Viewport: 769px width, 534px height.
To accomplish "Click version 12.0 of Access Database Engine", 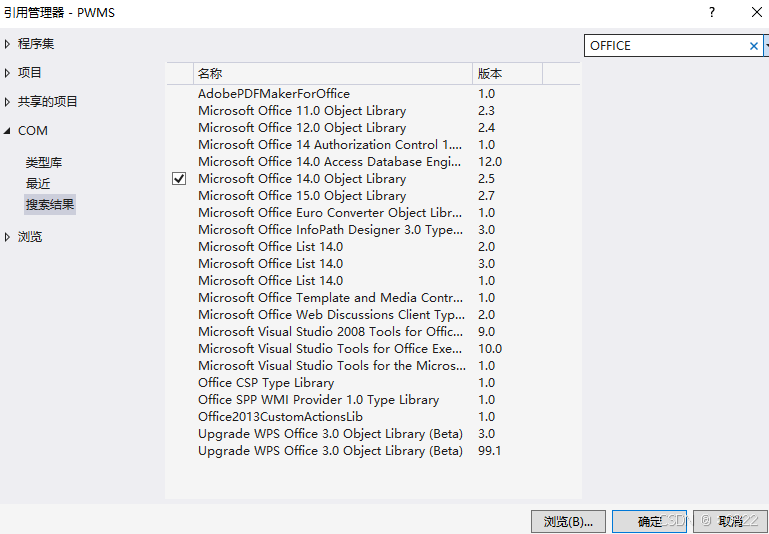I will coord(490,162).
